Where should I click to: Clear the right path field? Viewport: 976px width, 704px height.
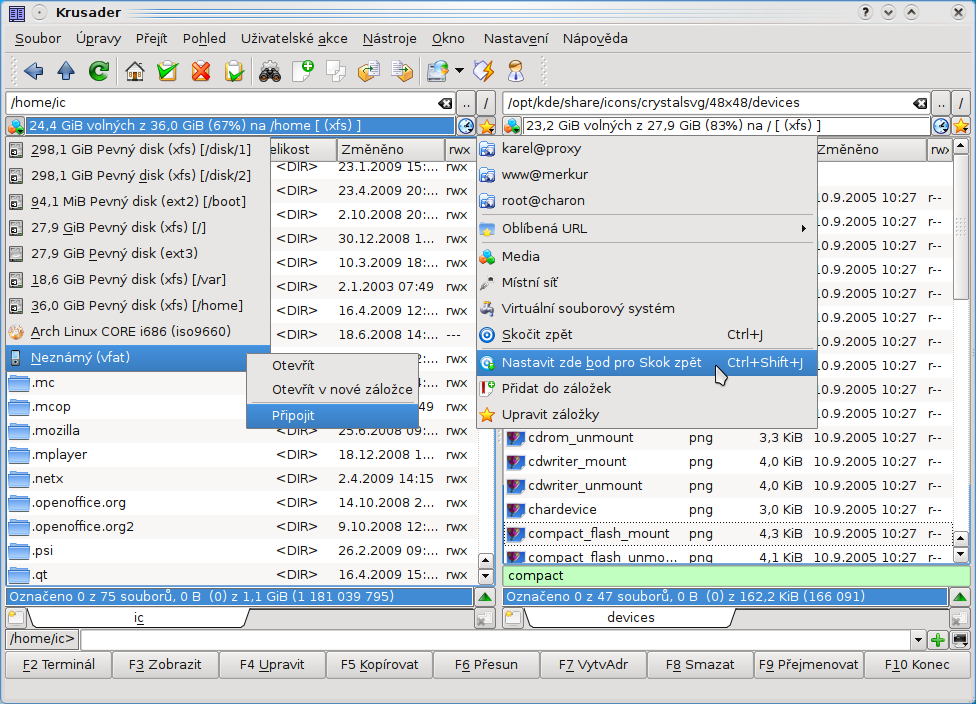[x=920, y=103]
